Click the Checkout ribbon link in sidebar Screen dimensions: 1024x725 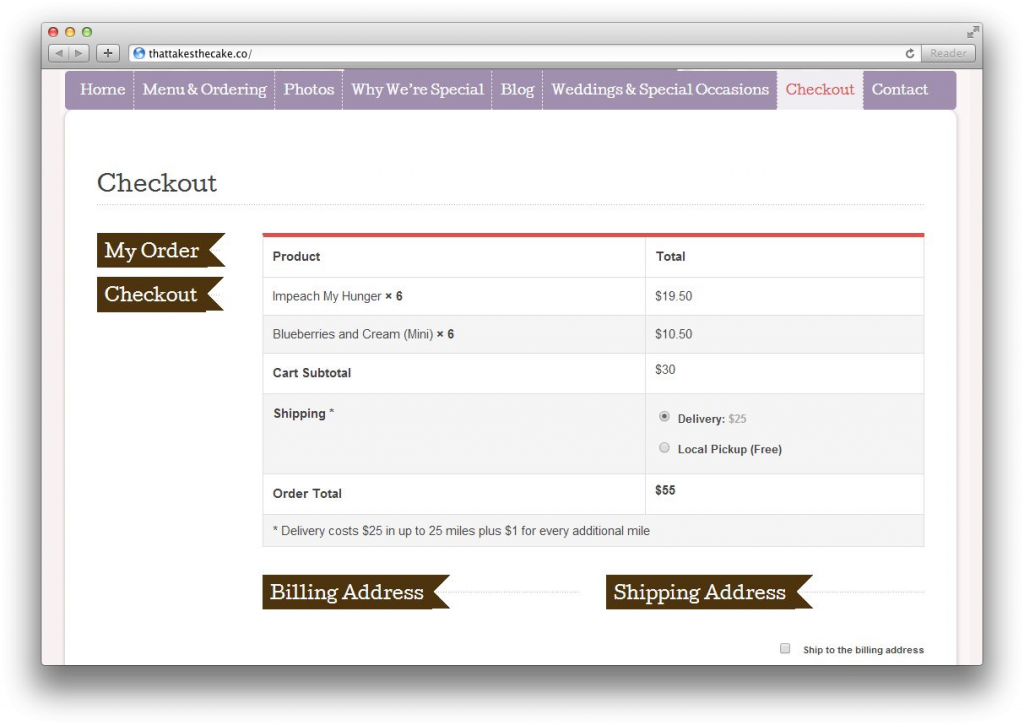tap(152, 294)
